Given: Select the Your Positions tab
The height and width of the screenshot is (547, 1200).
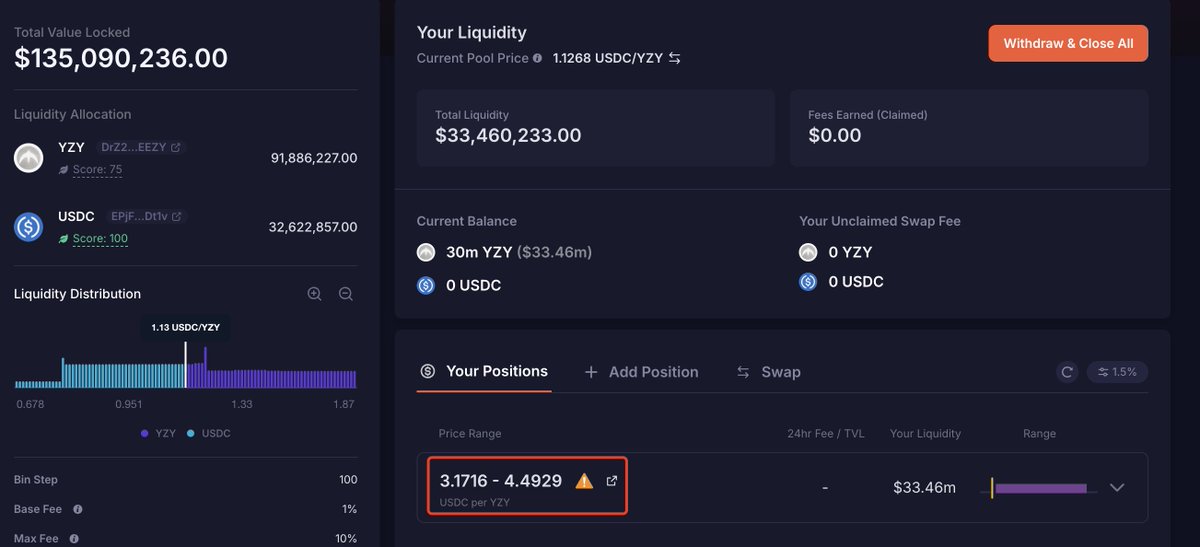Looking at the screenshot, I should tap(484, 371).
